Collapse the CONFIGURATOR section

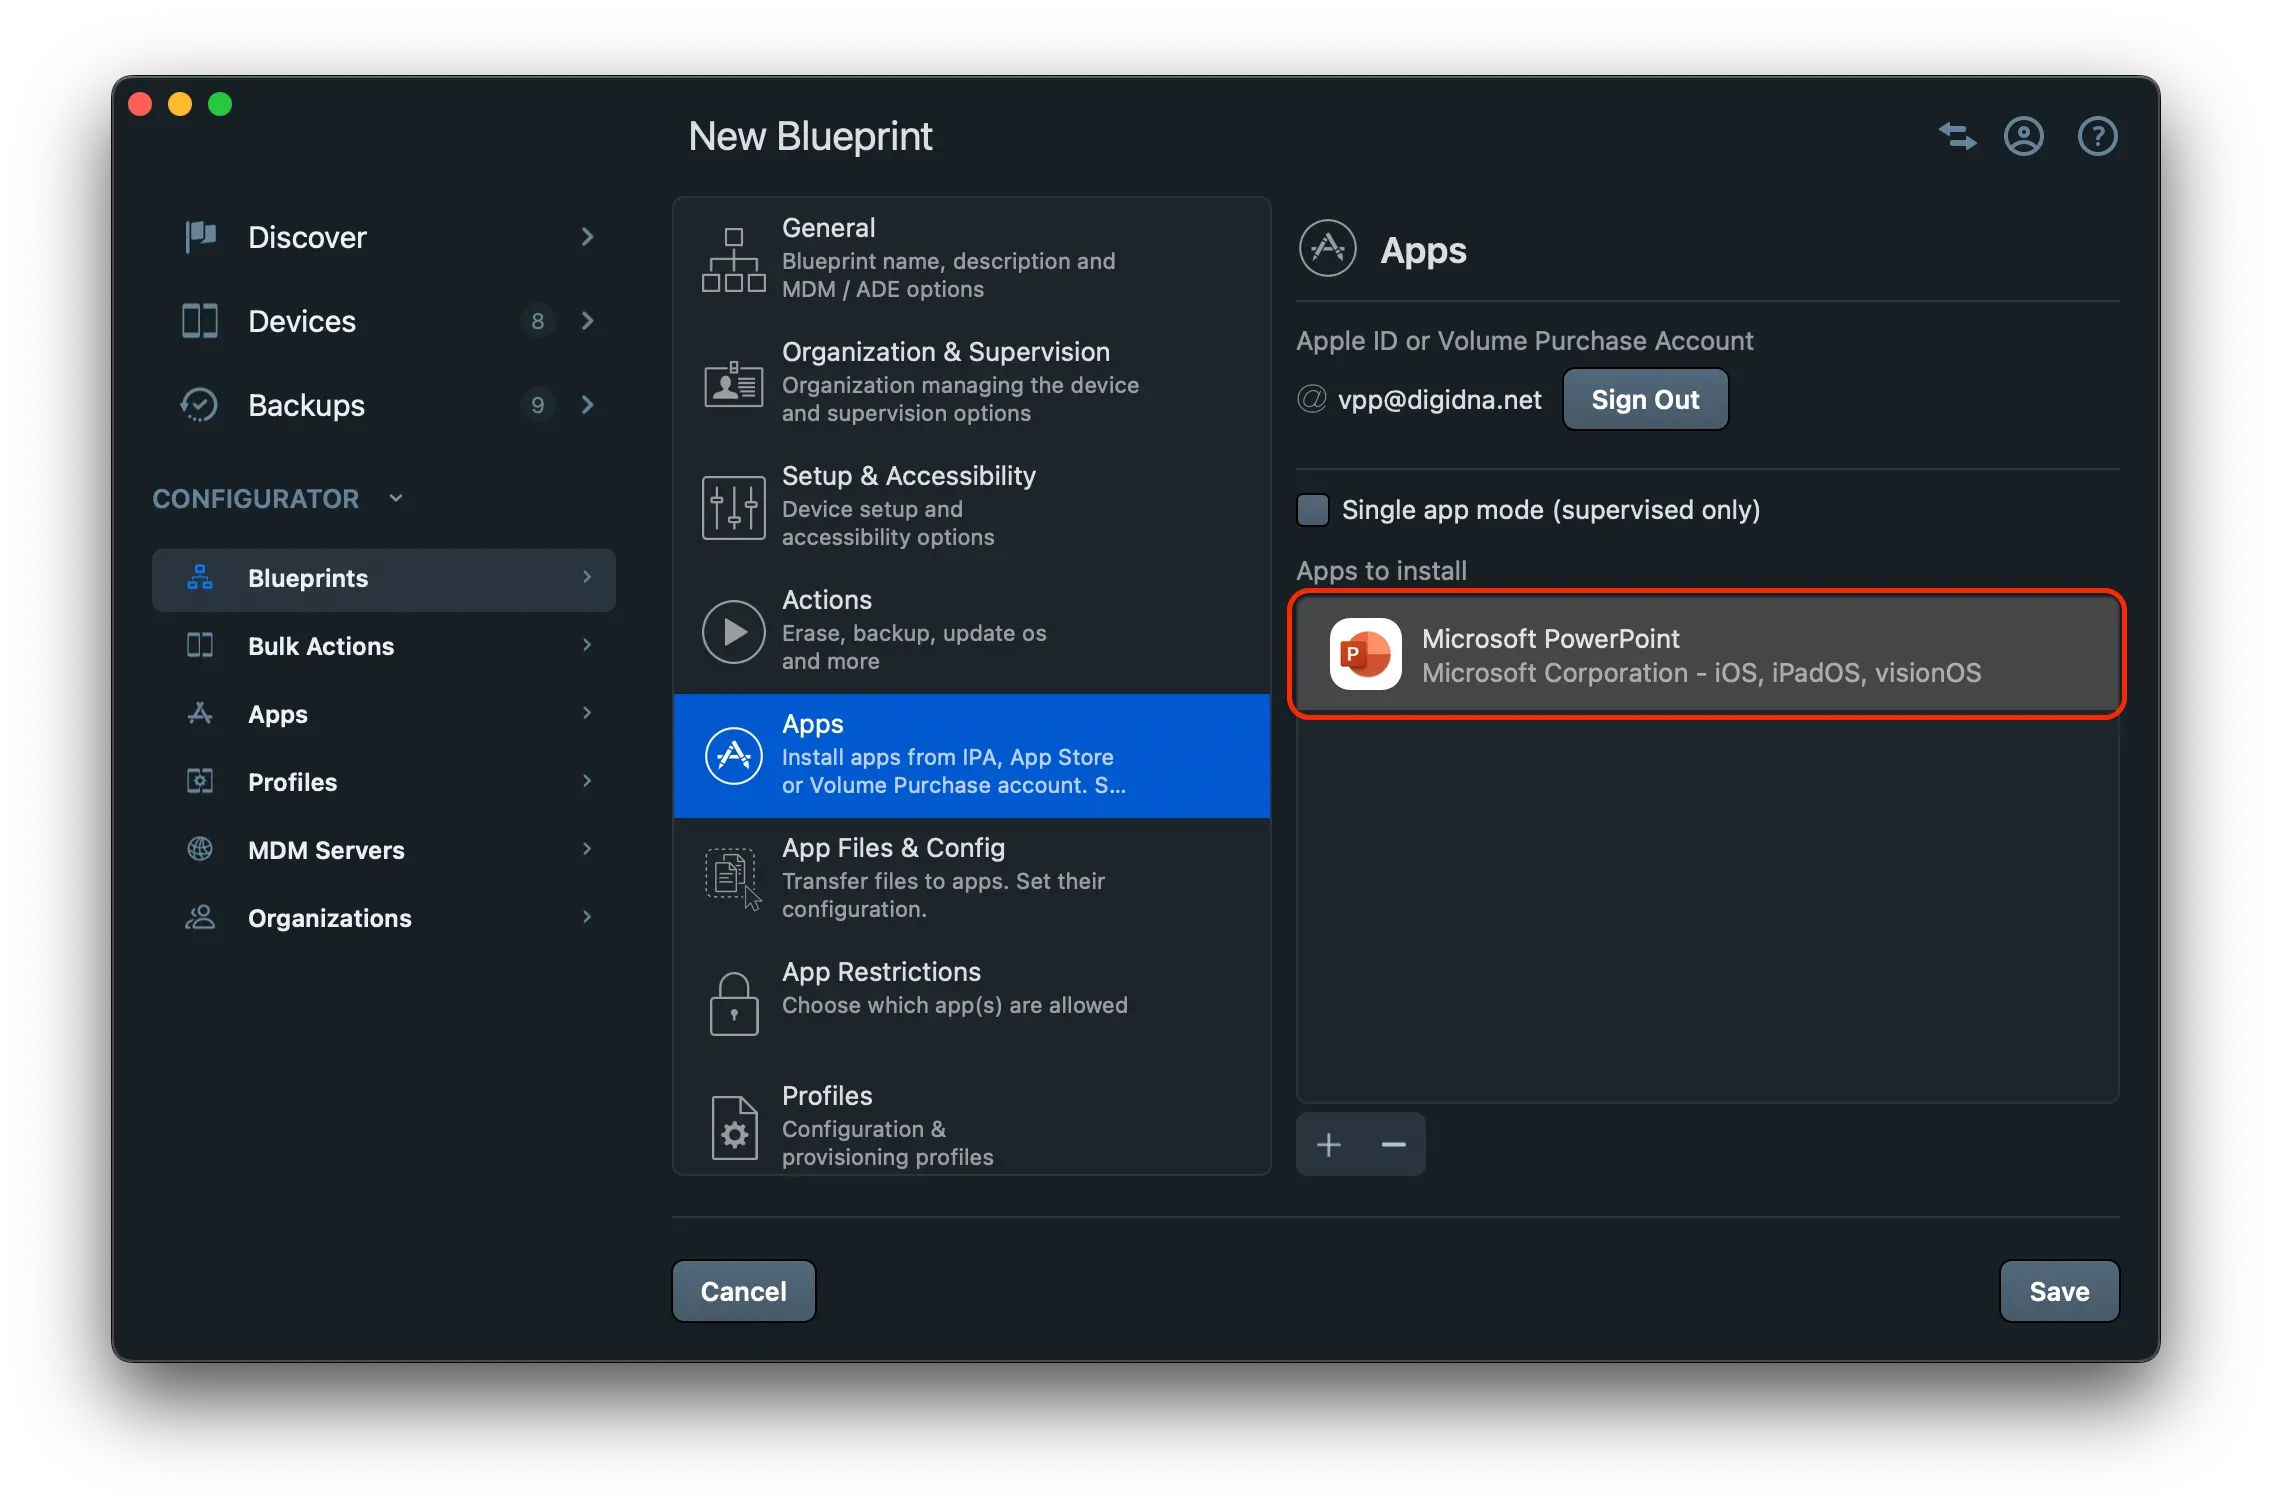[394, 497]
